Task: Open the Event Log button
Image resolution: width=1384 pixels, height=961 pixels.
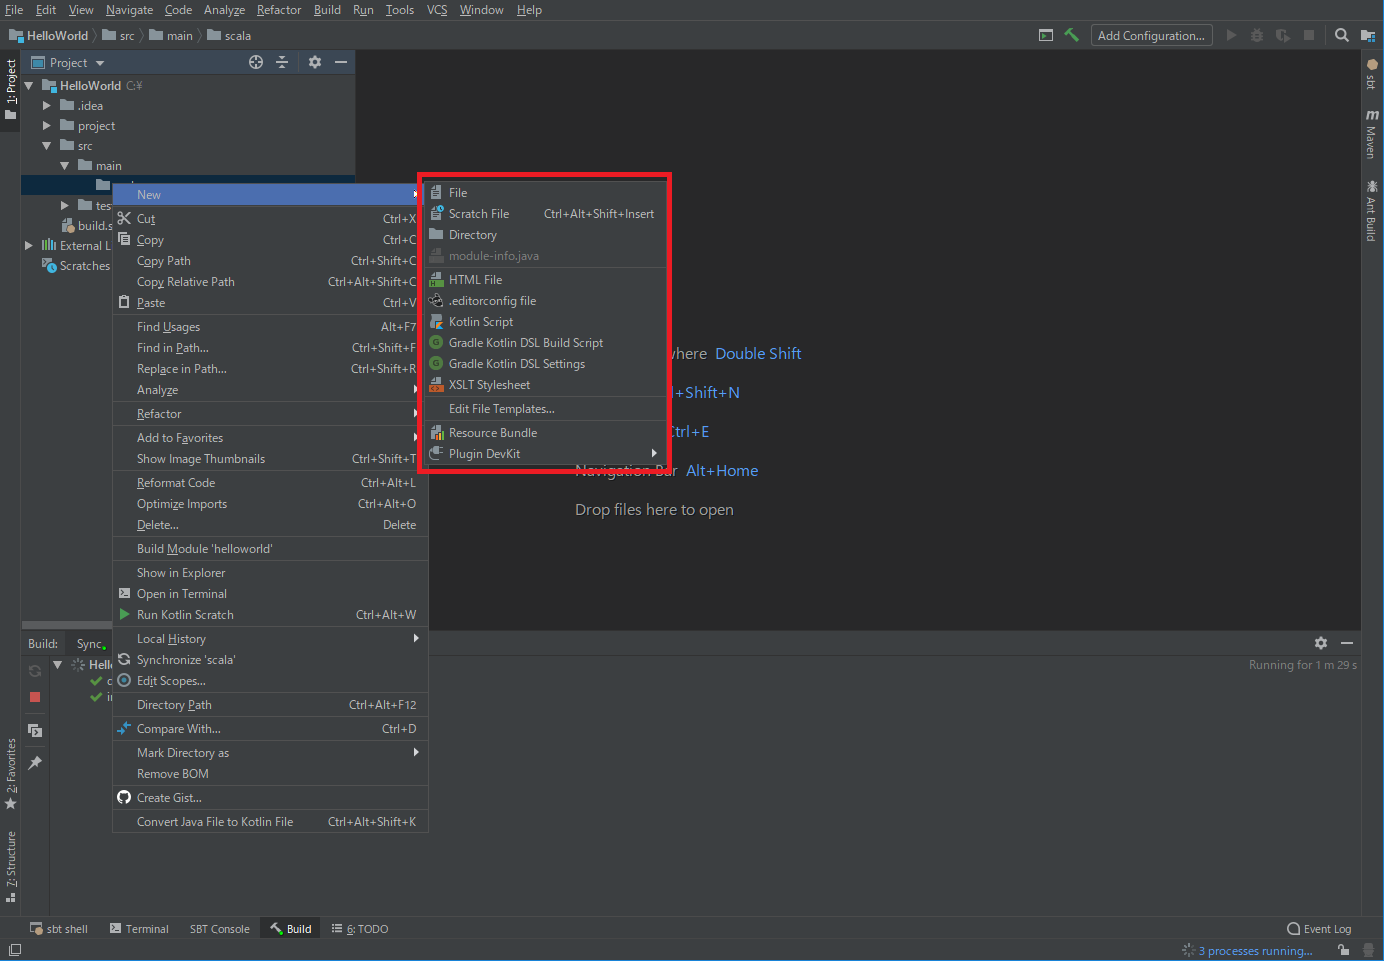Action: pyautogui.click(x=1319, y=929)
